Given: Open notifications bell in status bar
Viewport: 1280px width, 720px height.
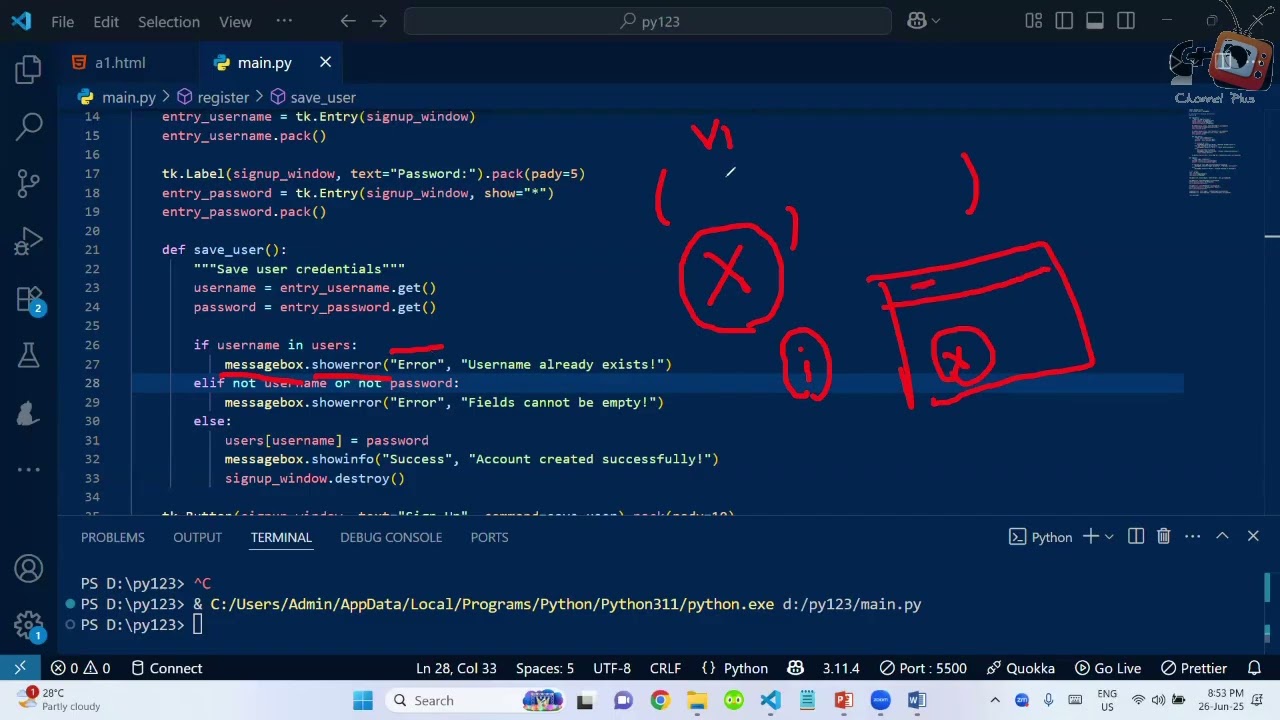Looking at the screenshot, I should (1254, 668).
